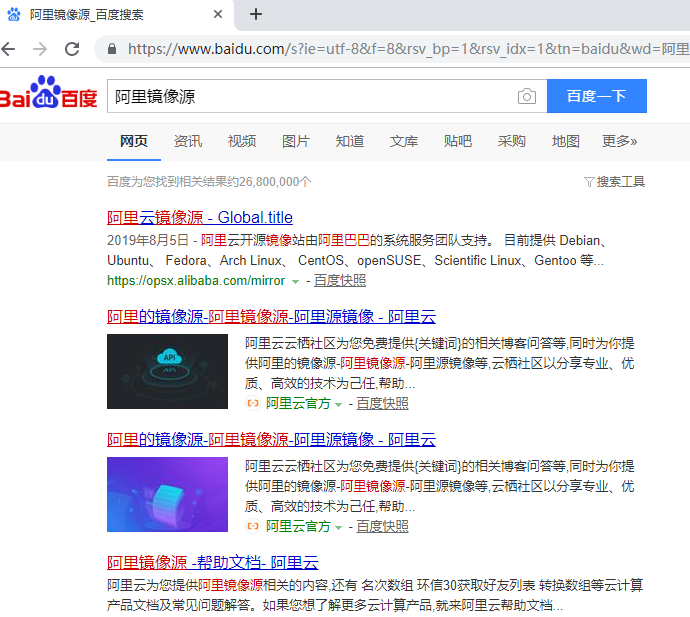Expand the arrow beside opsx.alibaba.com/mirror
Viewport: 690px width, 617px height.
tap(295, 282)
